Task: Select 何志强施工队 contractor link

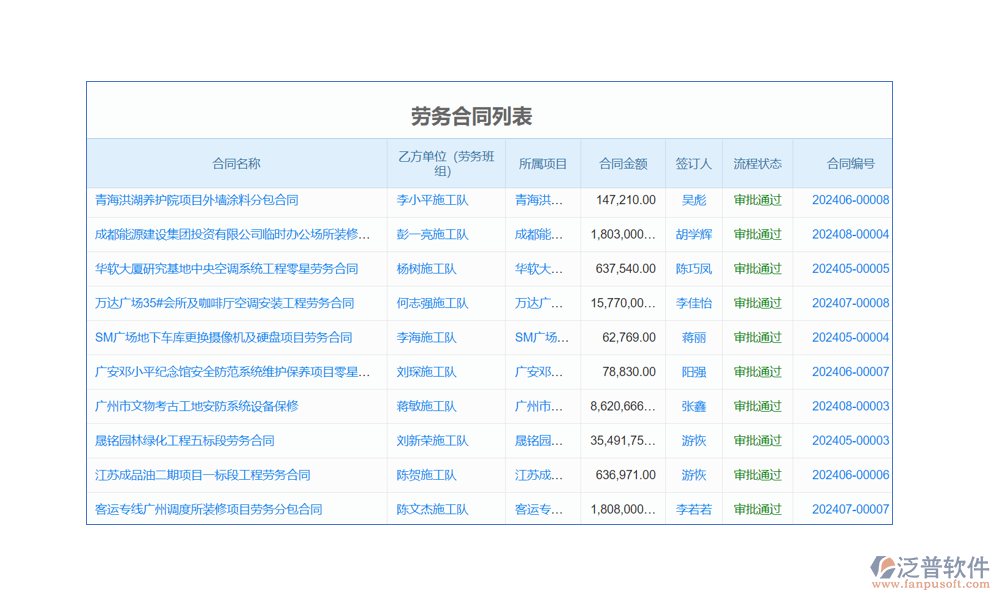Action: (x=432, y=304)
